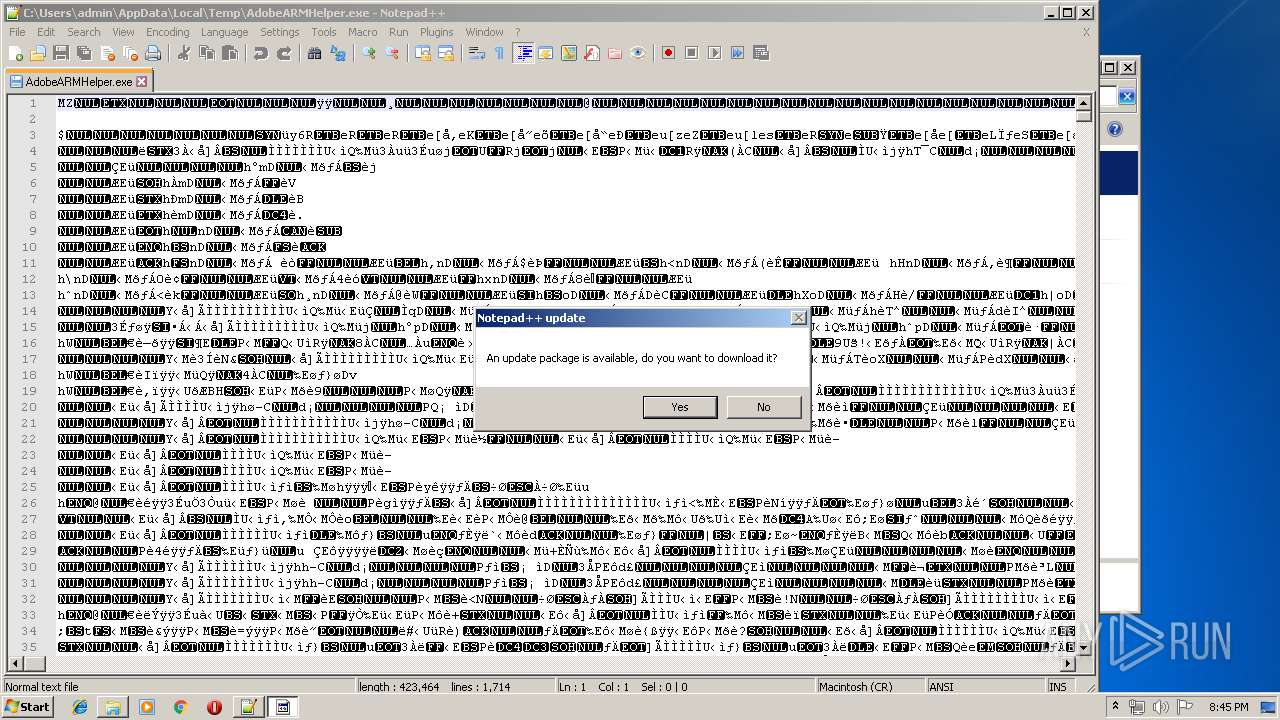Show the Document Map panel icon
This screenshot has height=720, width=1280.
point(568,53)
